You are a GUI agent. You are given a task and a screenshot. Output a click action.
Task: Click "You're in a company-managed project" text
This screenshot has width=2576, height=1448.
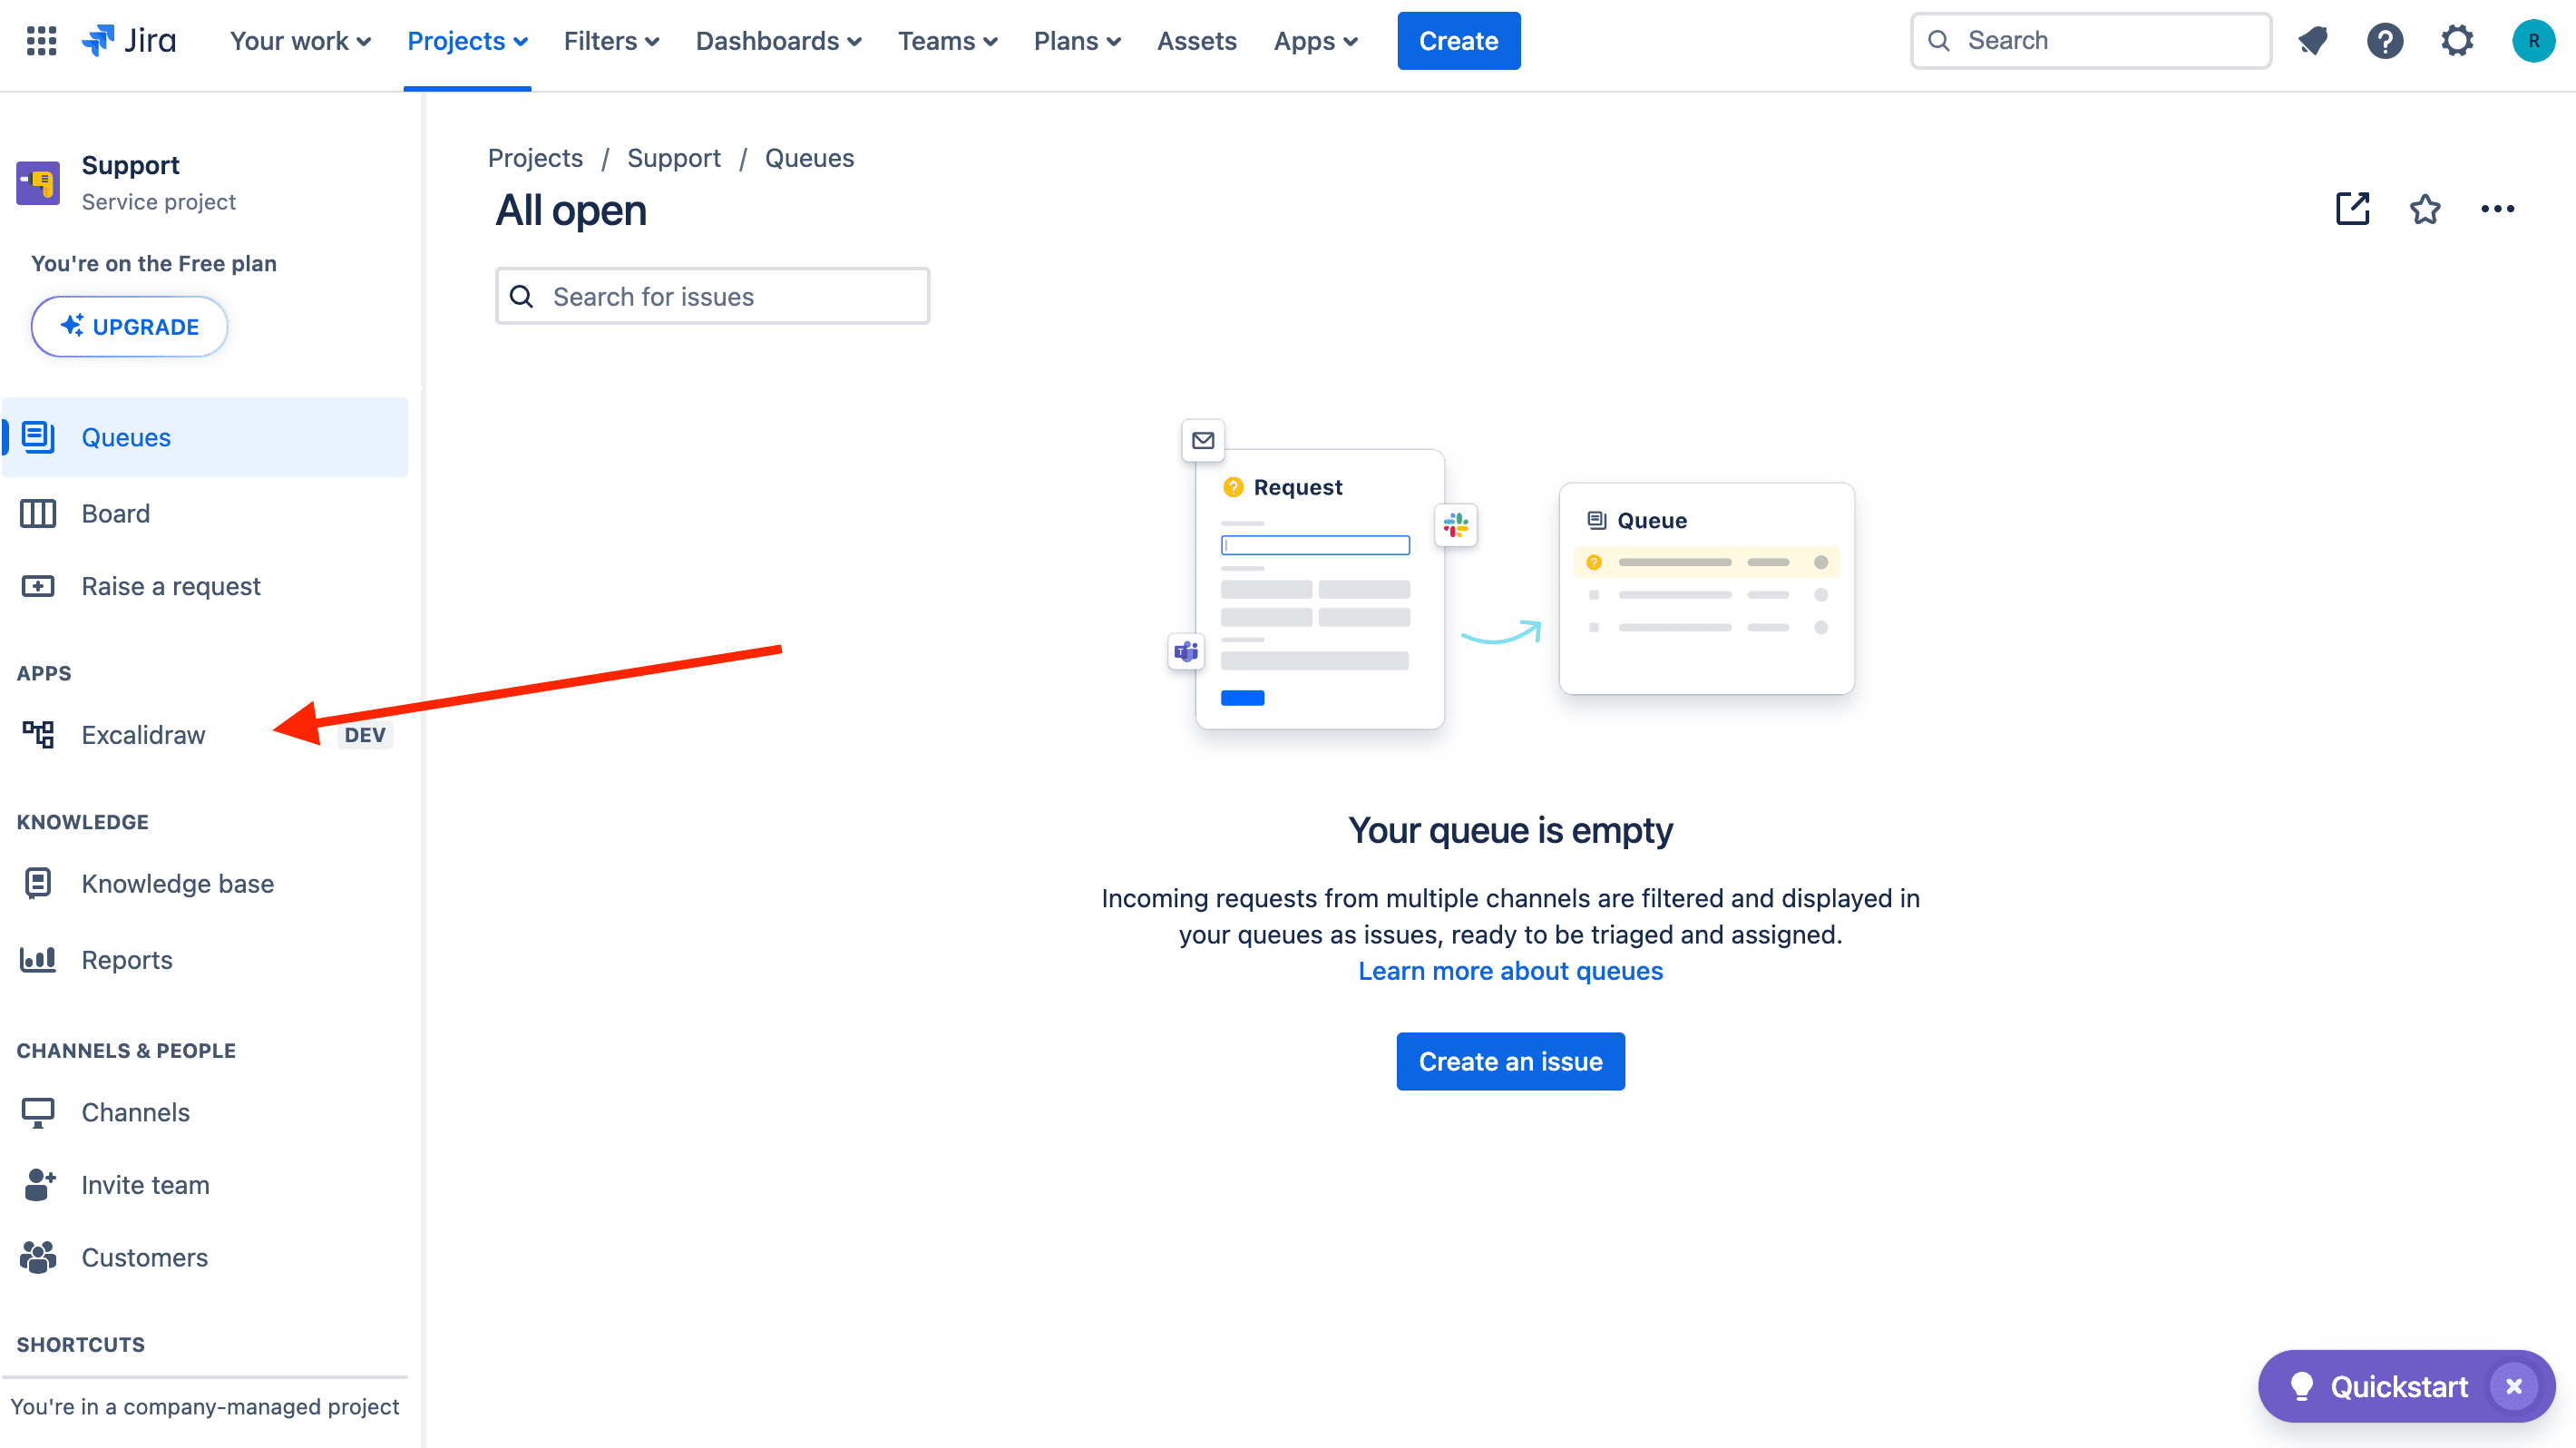point(205,1406)
